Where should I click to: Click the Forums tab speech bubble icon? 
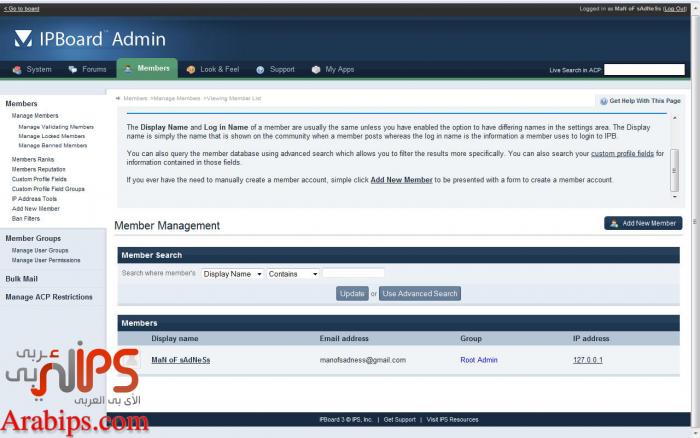tap(73, 69)
